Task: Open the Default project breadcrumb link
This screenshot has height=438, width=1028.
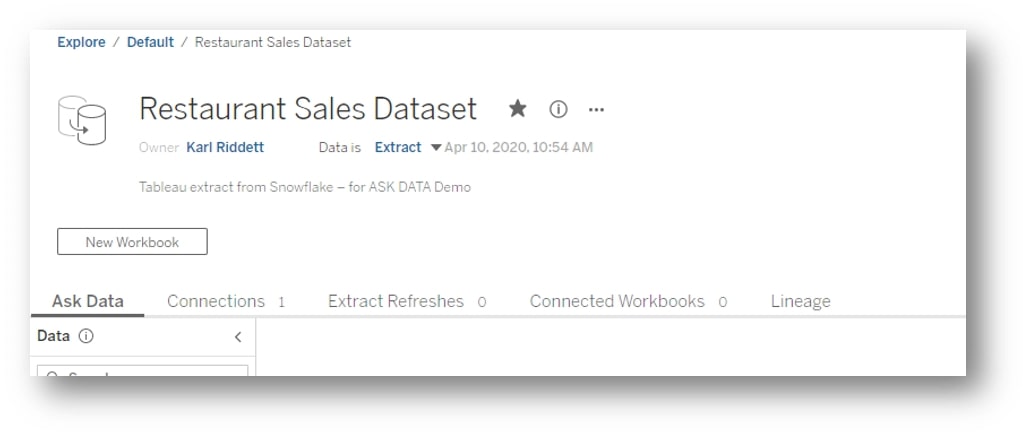Action: (150, 42)
